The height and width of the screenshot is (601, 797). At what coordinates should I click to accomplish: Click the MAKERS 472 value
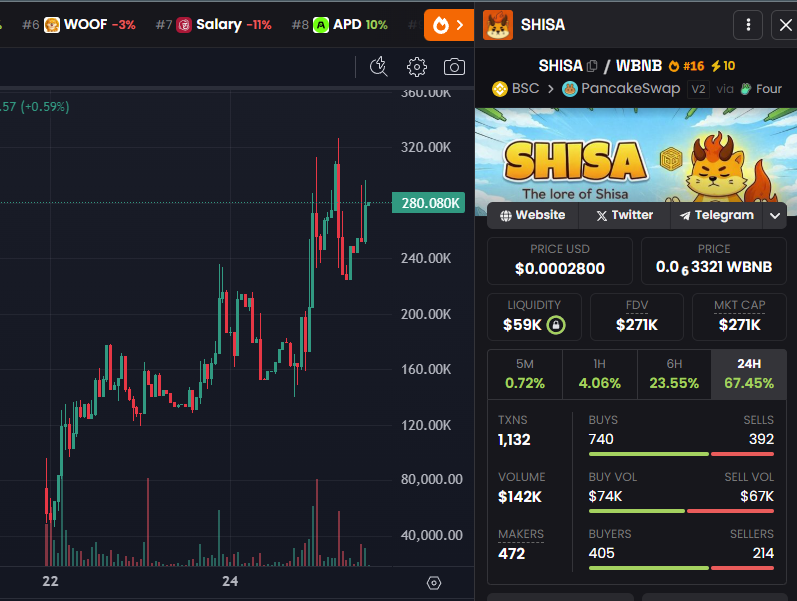[x=511, y=554]
